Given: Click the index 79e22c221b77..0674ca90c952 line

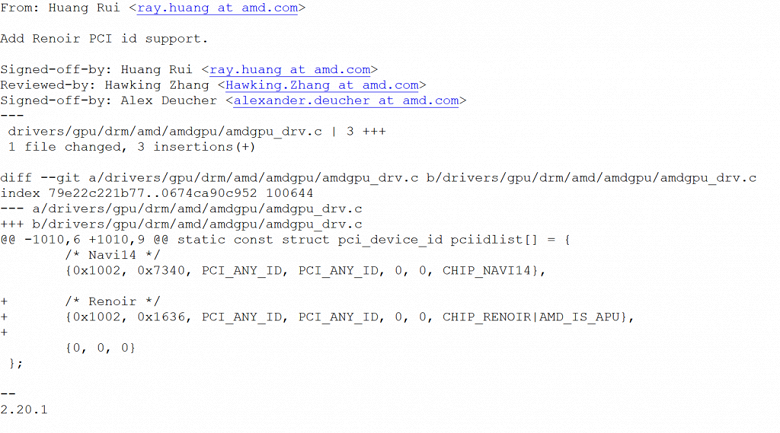Looking at the screenshot, I should point(157,193).
